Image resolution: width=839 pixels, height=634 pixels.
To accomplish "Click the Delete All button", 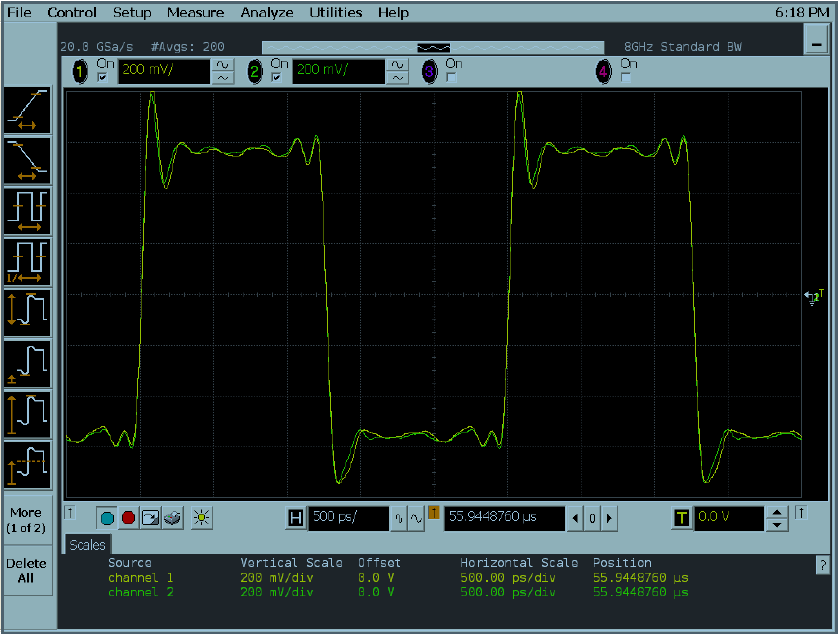I will [26, 571].
